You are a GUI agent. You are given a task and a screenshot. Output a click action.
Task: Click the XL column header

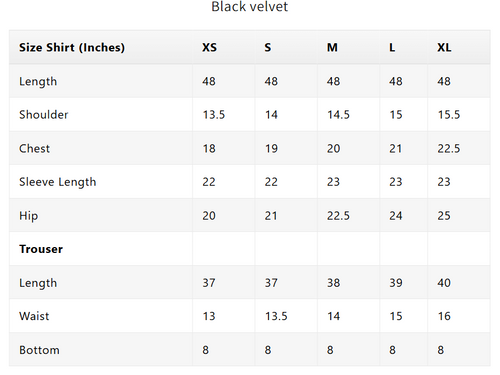pyautogui.click(x=444, y=48)
